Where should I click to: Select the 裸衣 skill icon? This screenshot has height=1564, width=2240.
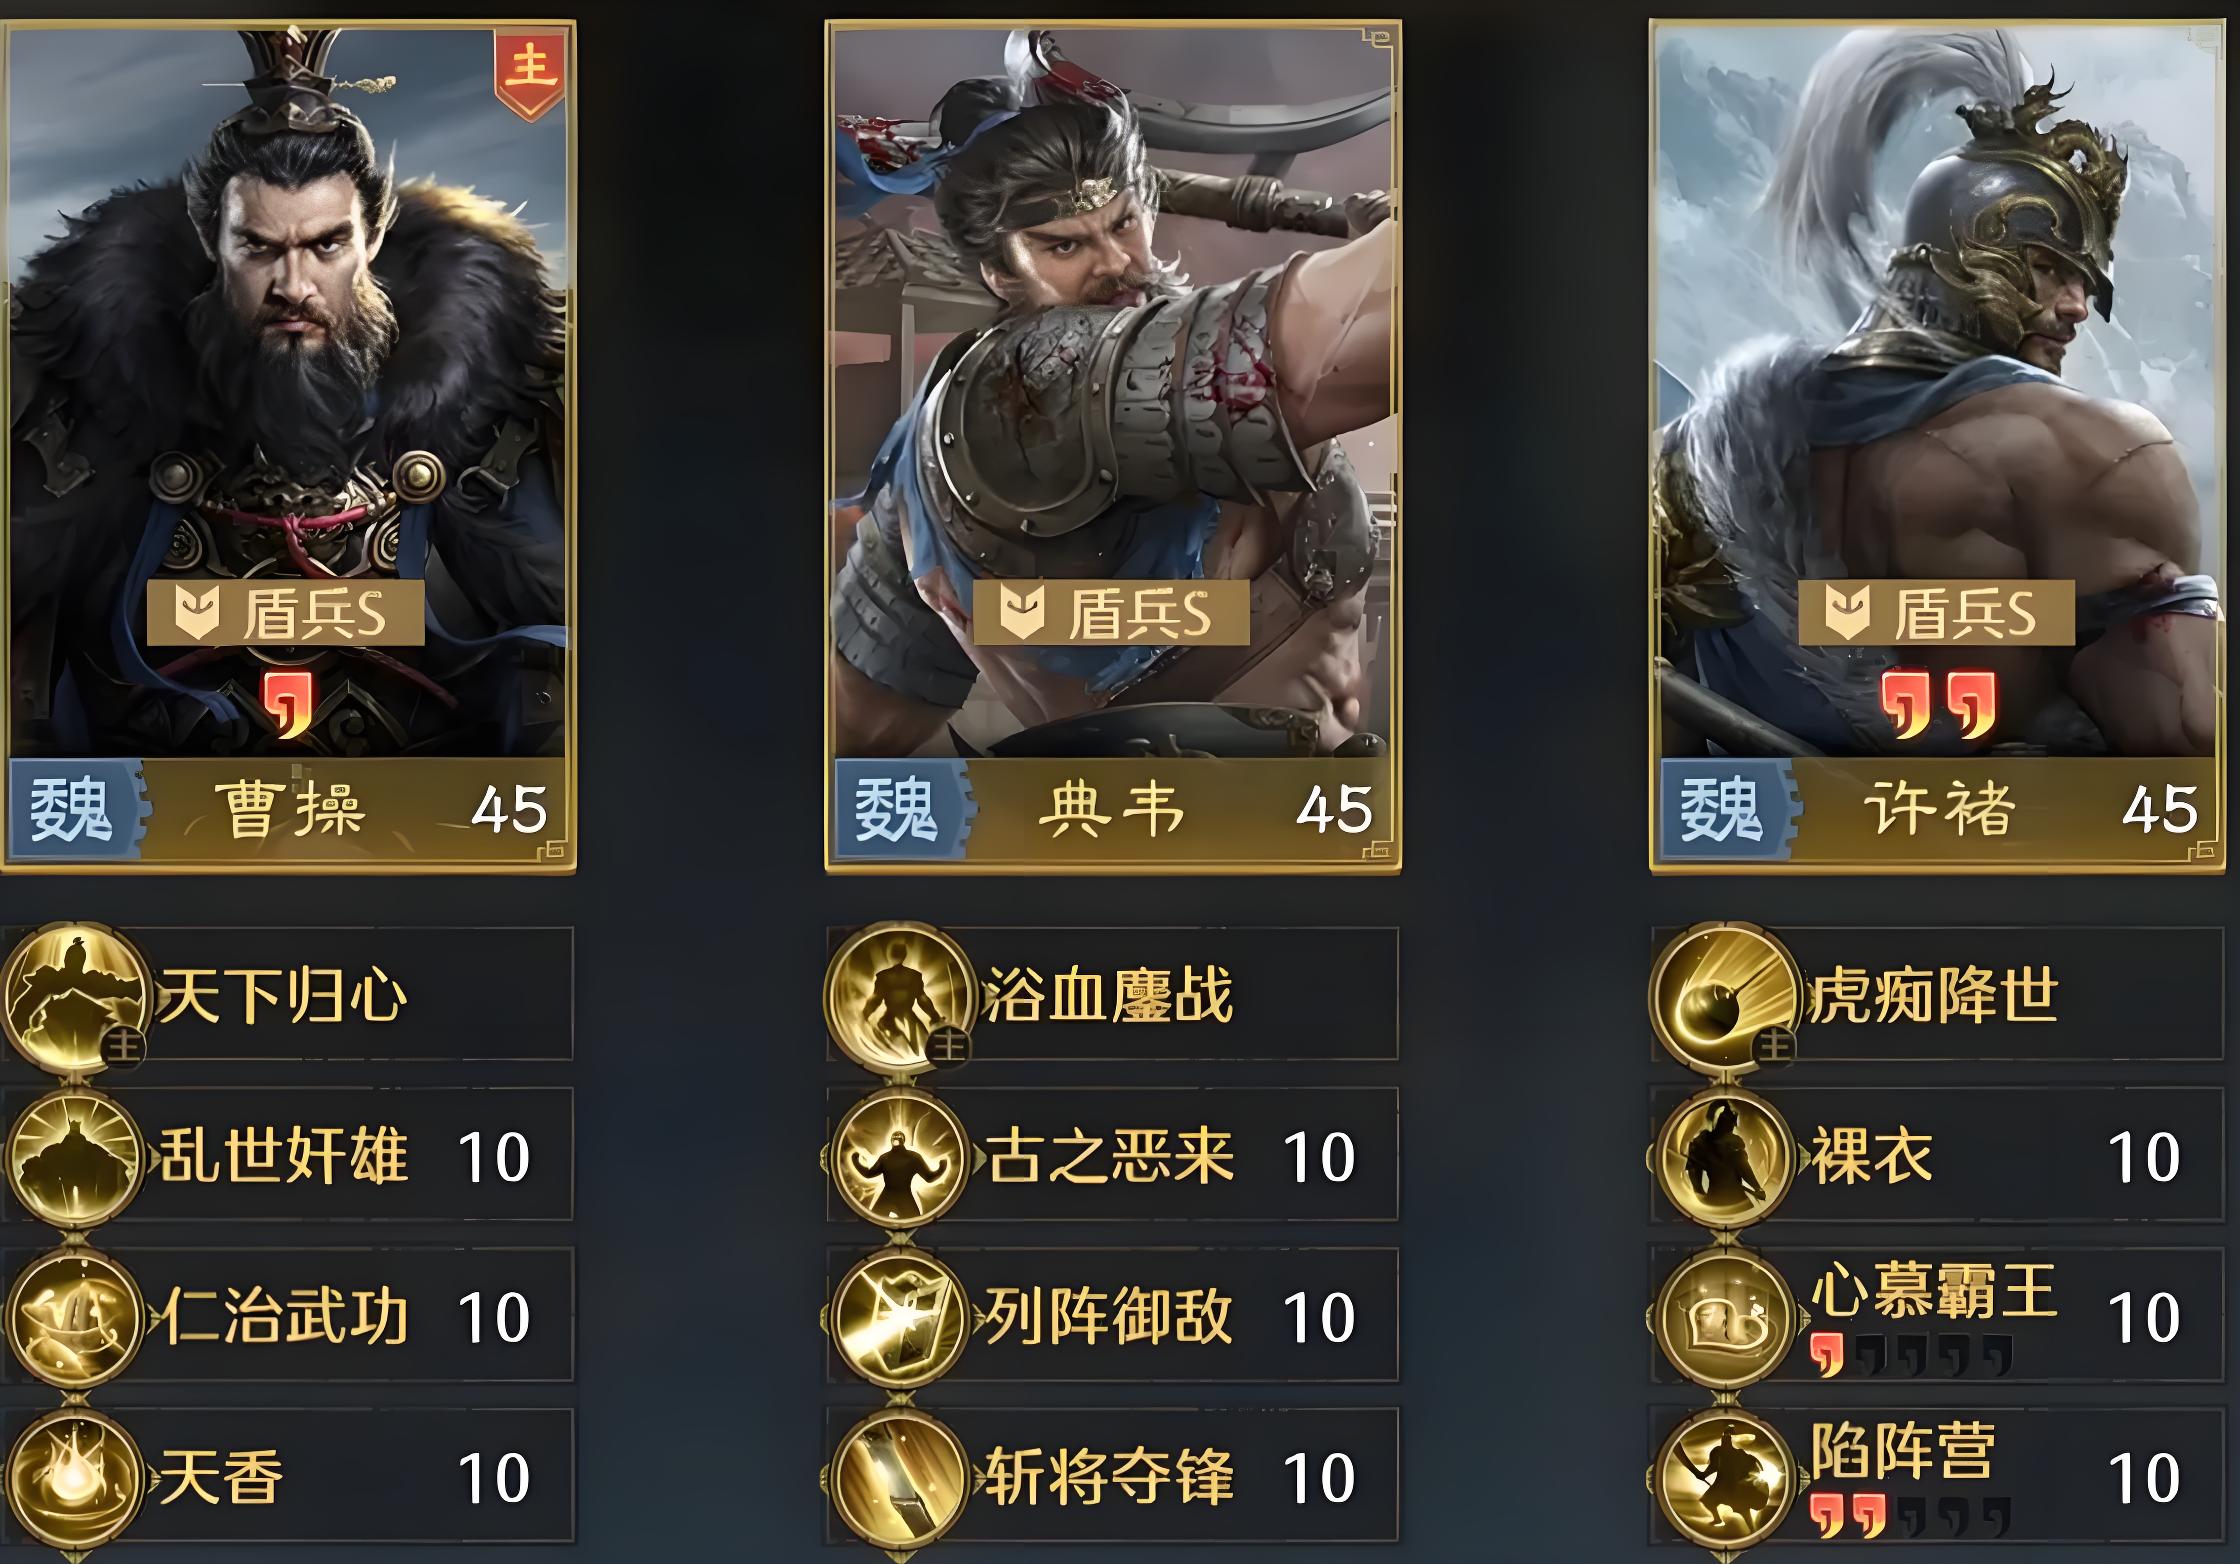(x=1723, y=1157)
